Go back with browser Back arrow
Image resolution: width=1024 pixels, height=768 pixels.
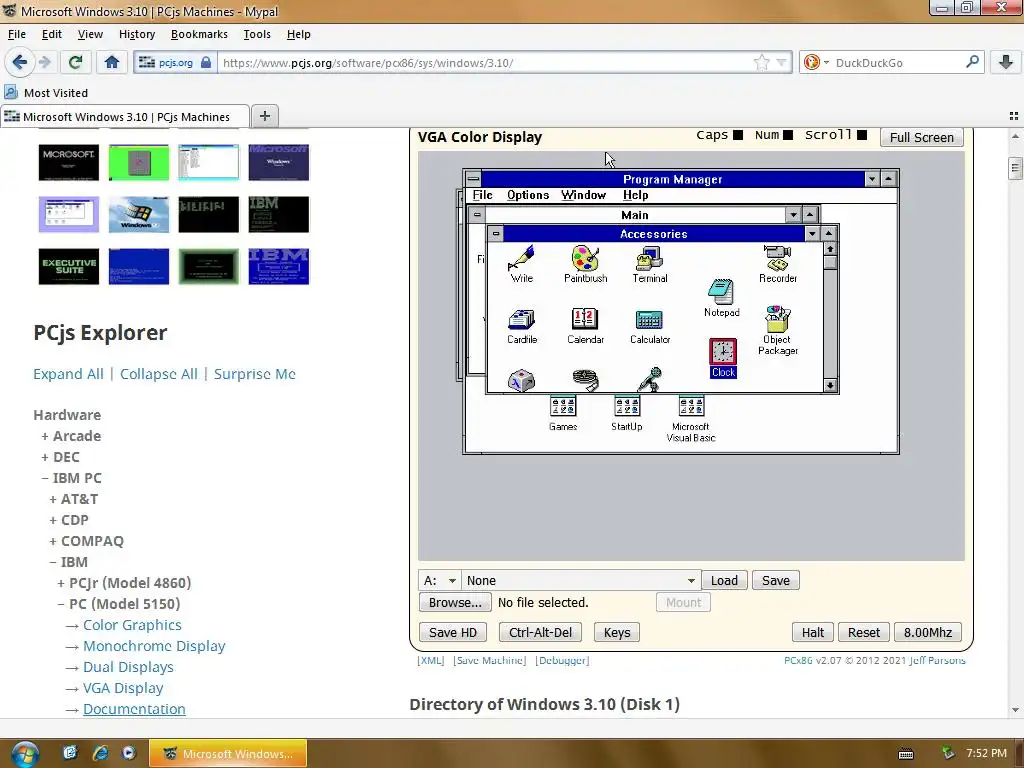(20, 62)
